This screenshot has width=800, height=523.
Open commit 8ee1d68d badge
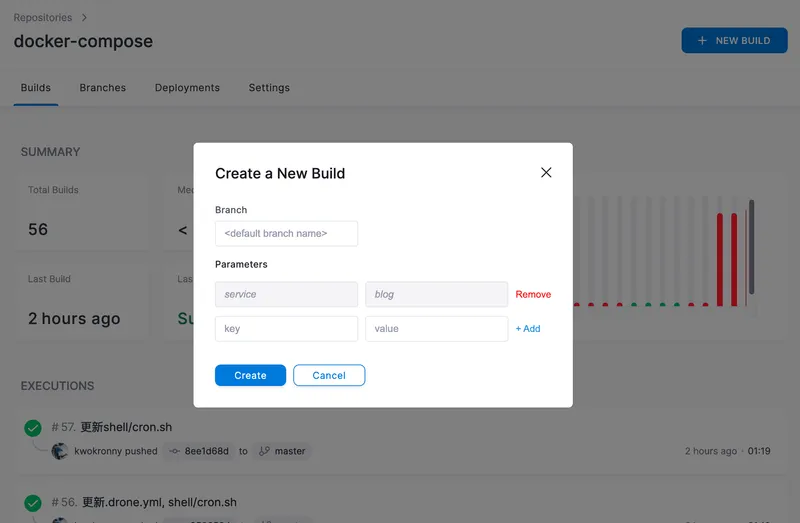199,451
